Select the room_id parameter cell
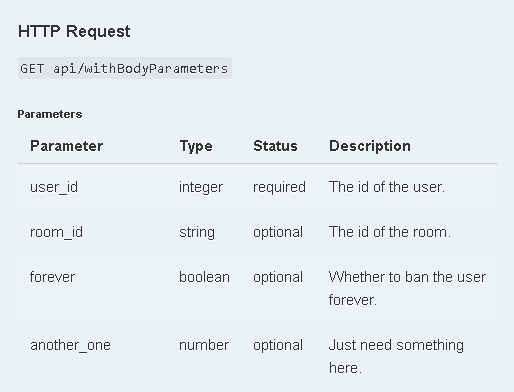 [56, 232]
